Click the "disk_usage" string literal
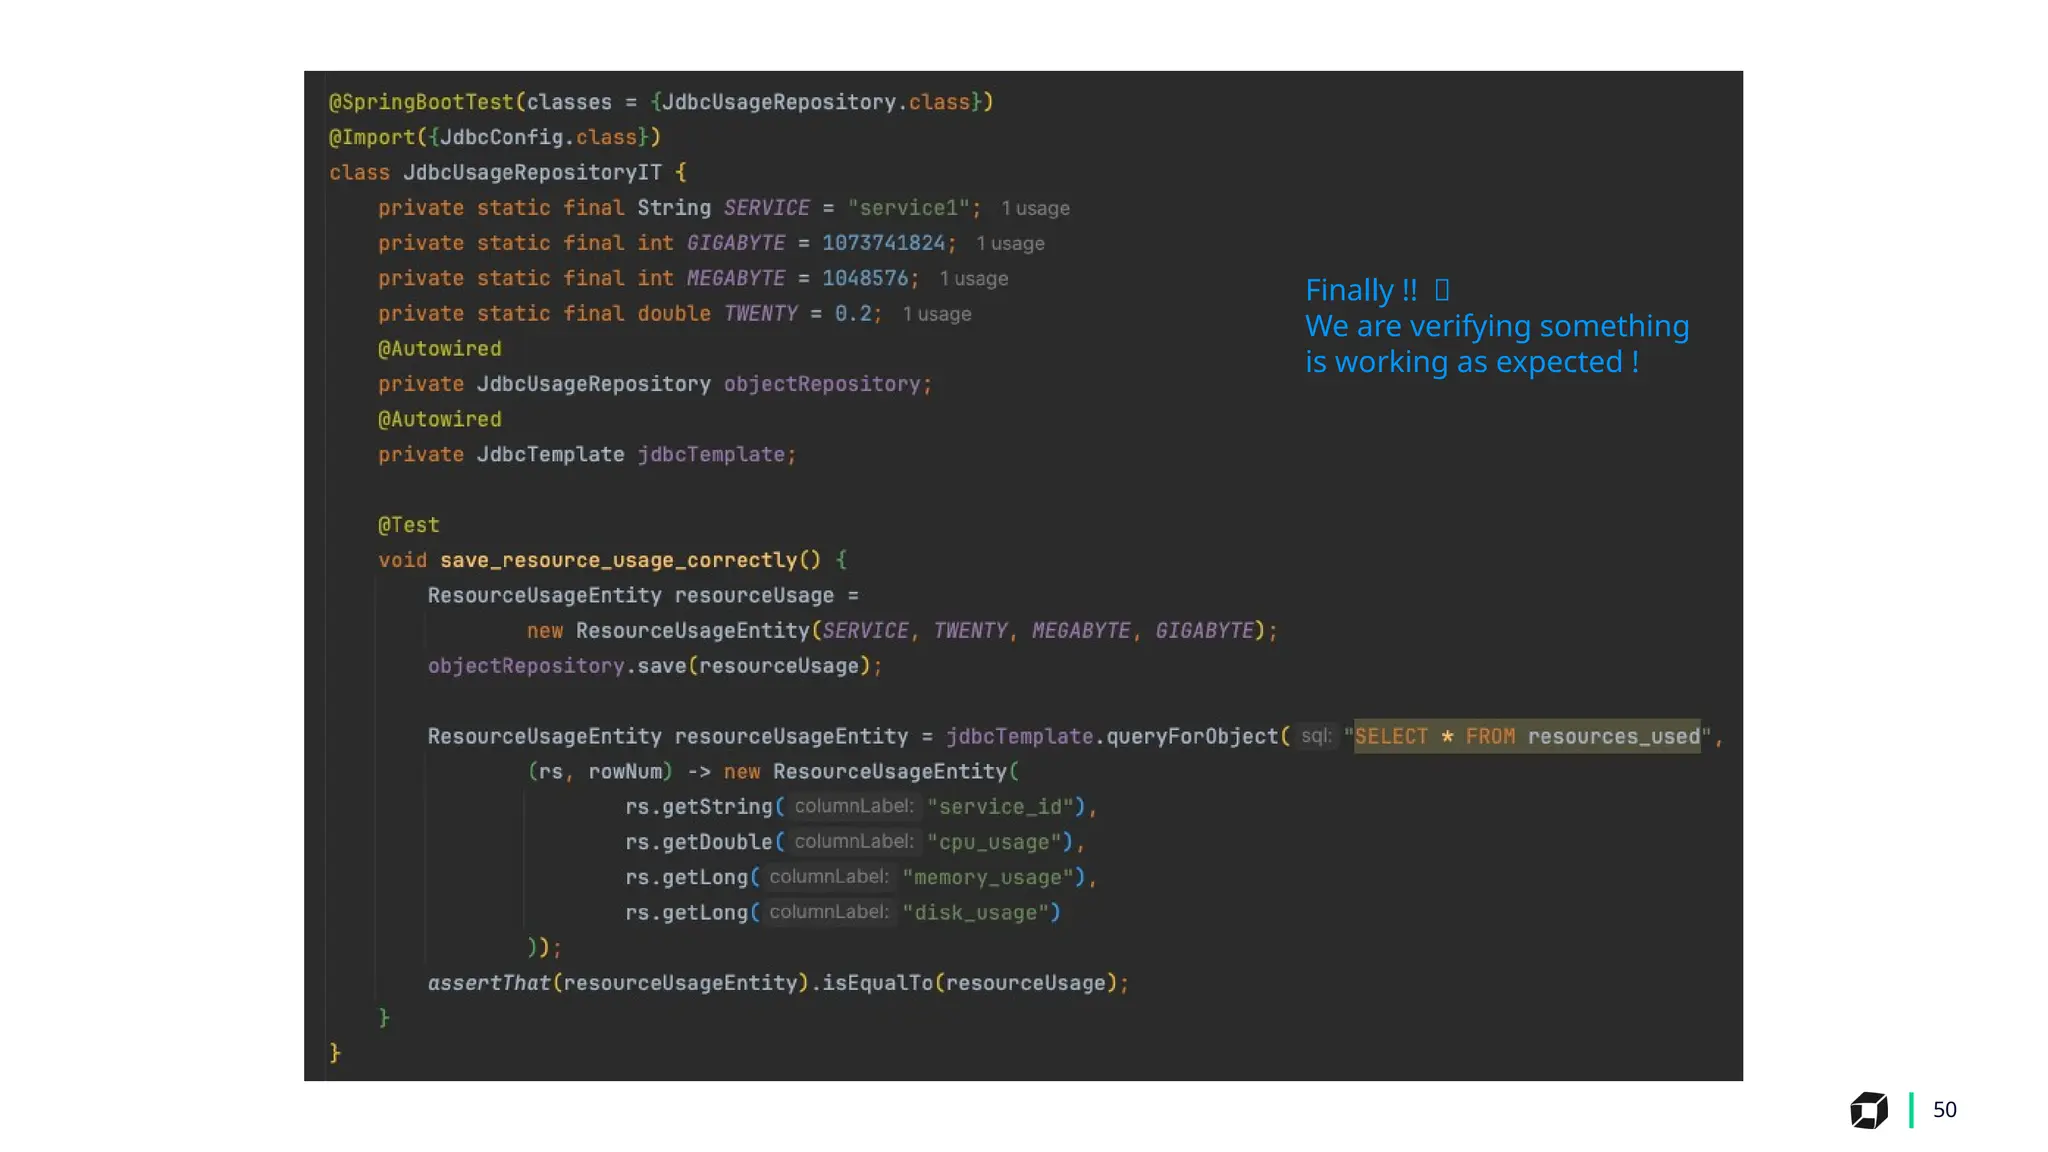The image size is (2048, 1152). 975,913
